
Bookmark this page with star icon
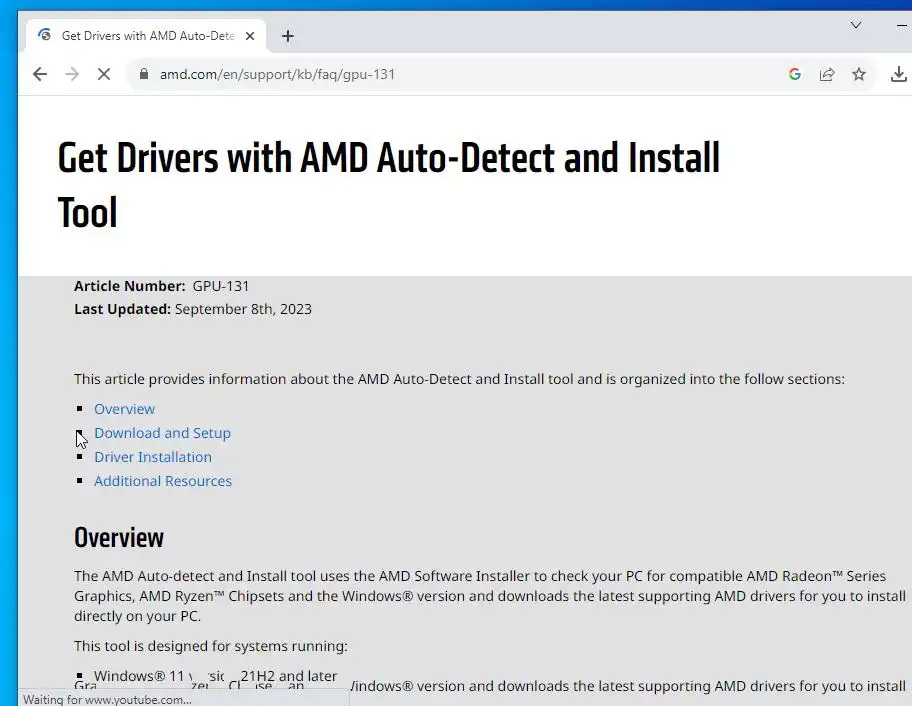(x=859, y=74)
